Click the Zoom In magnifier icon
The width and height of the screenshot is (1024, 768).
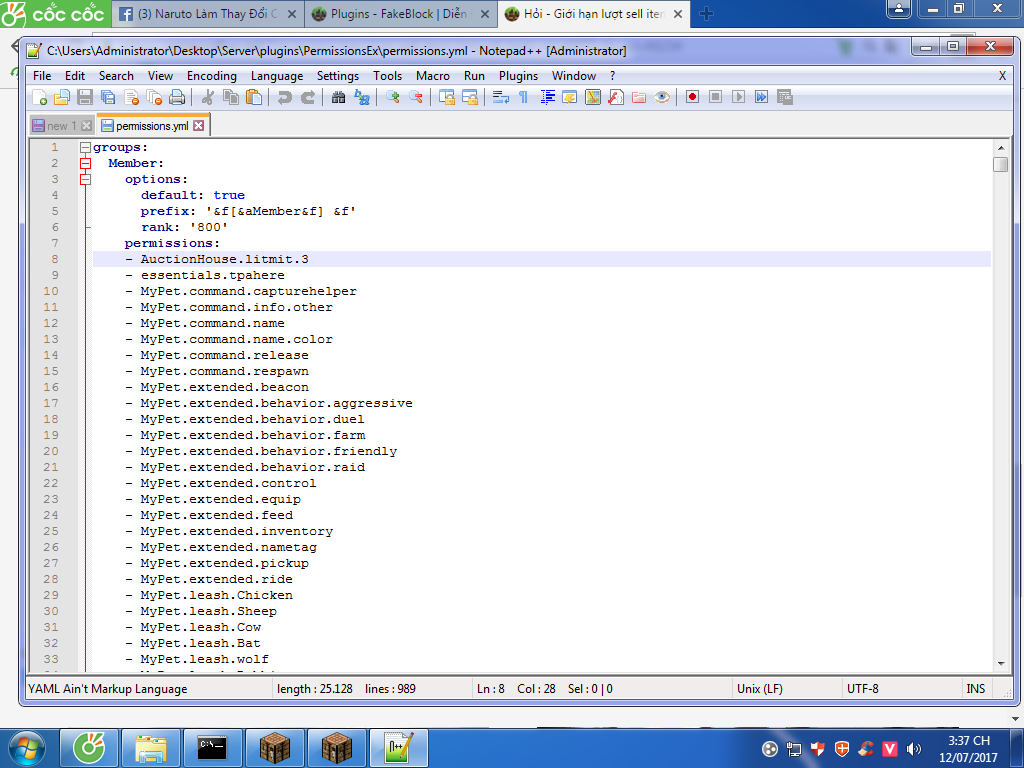pos(393,97)
